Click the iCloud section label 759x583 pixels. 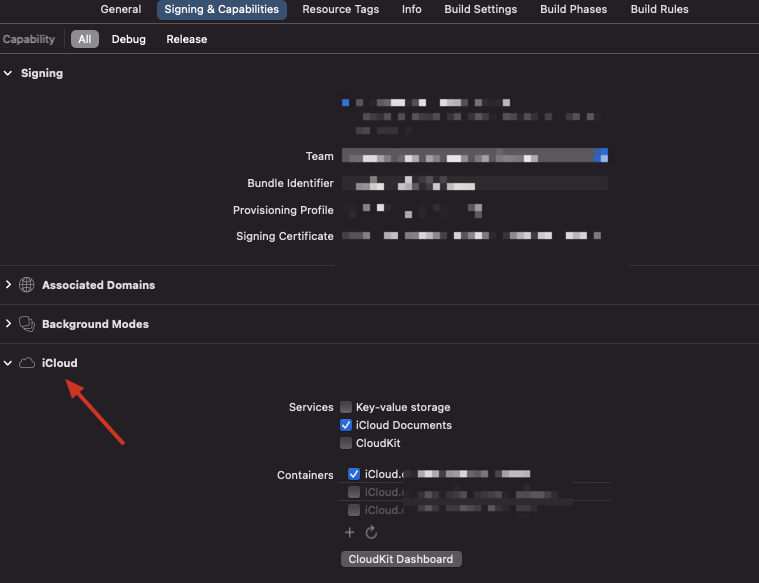pyautogui.click(x=59, y=363)
